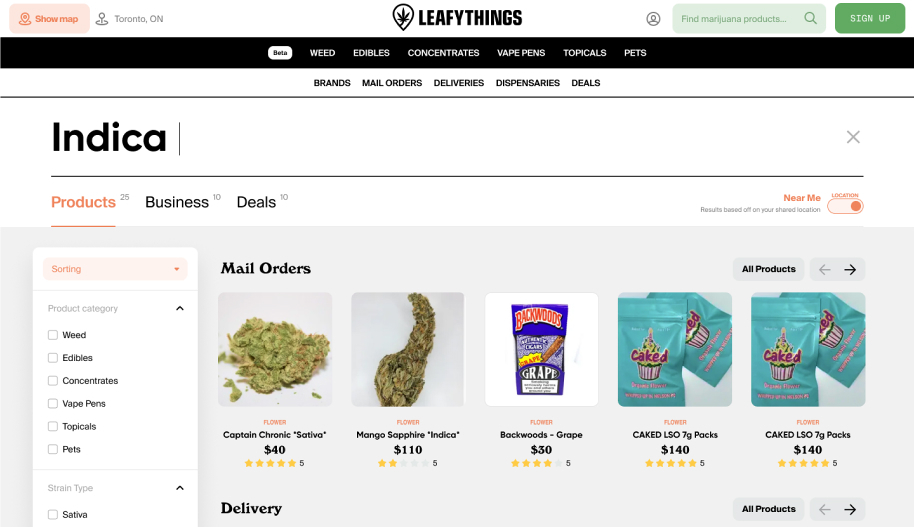This screenshot has width=914, height=527.
Task: Collapse the Product category section
Action: 180,308
